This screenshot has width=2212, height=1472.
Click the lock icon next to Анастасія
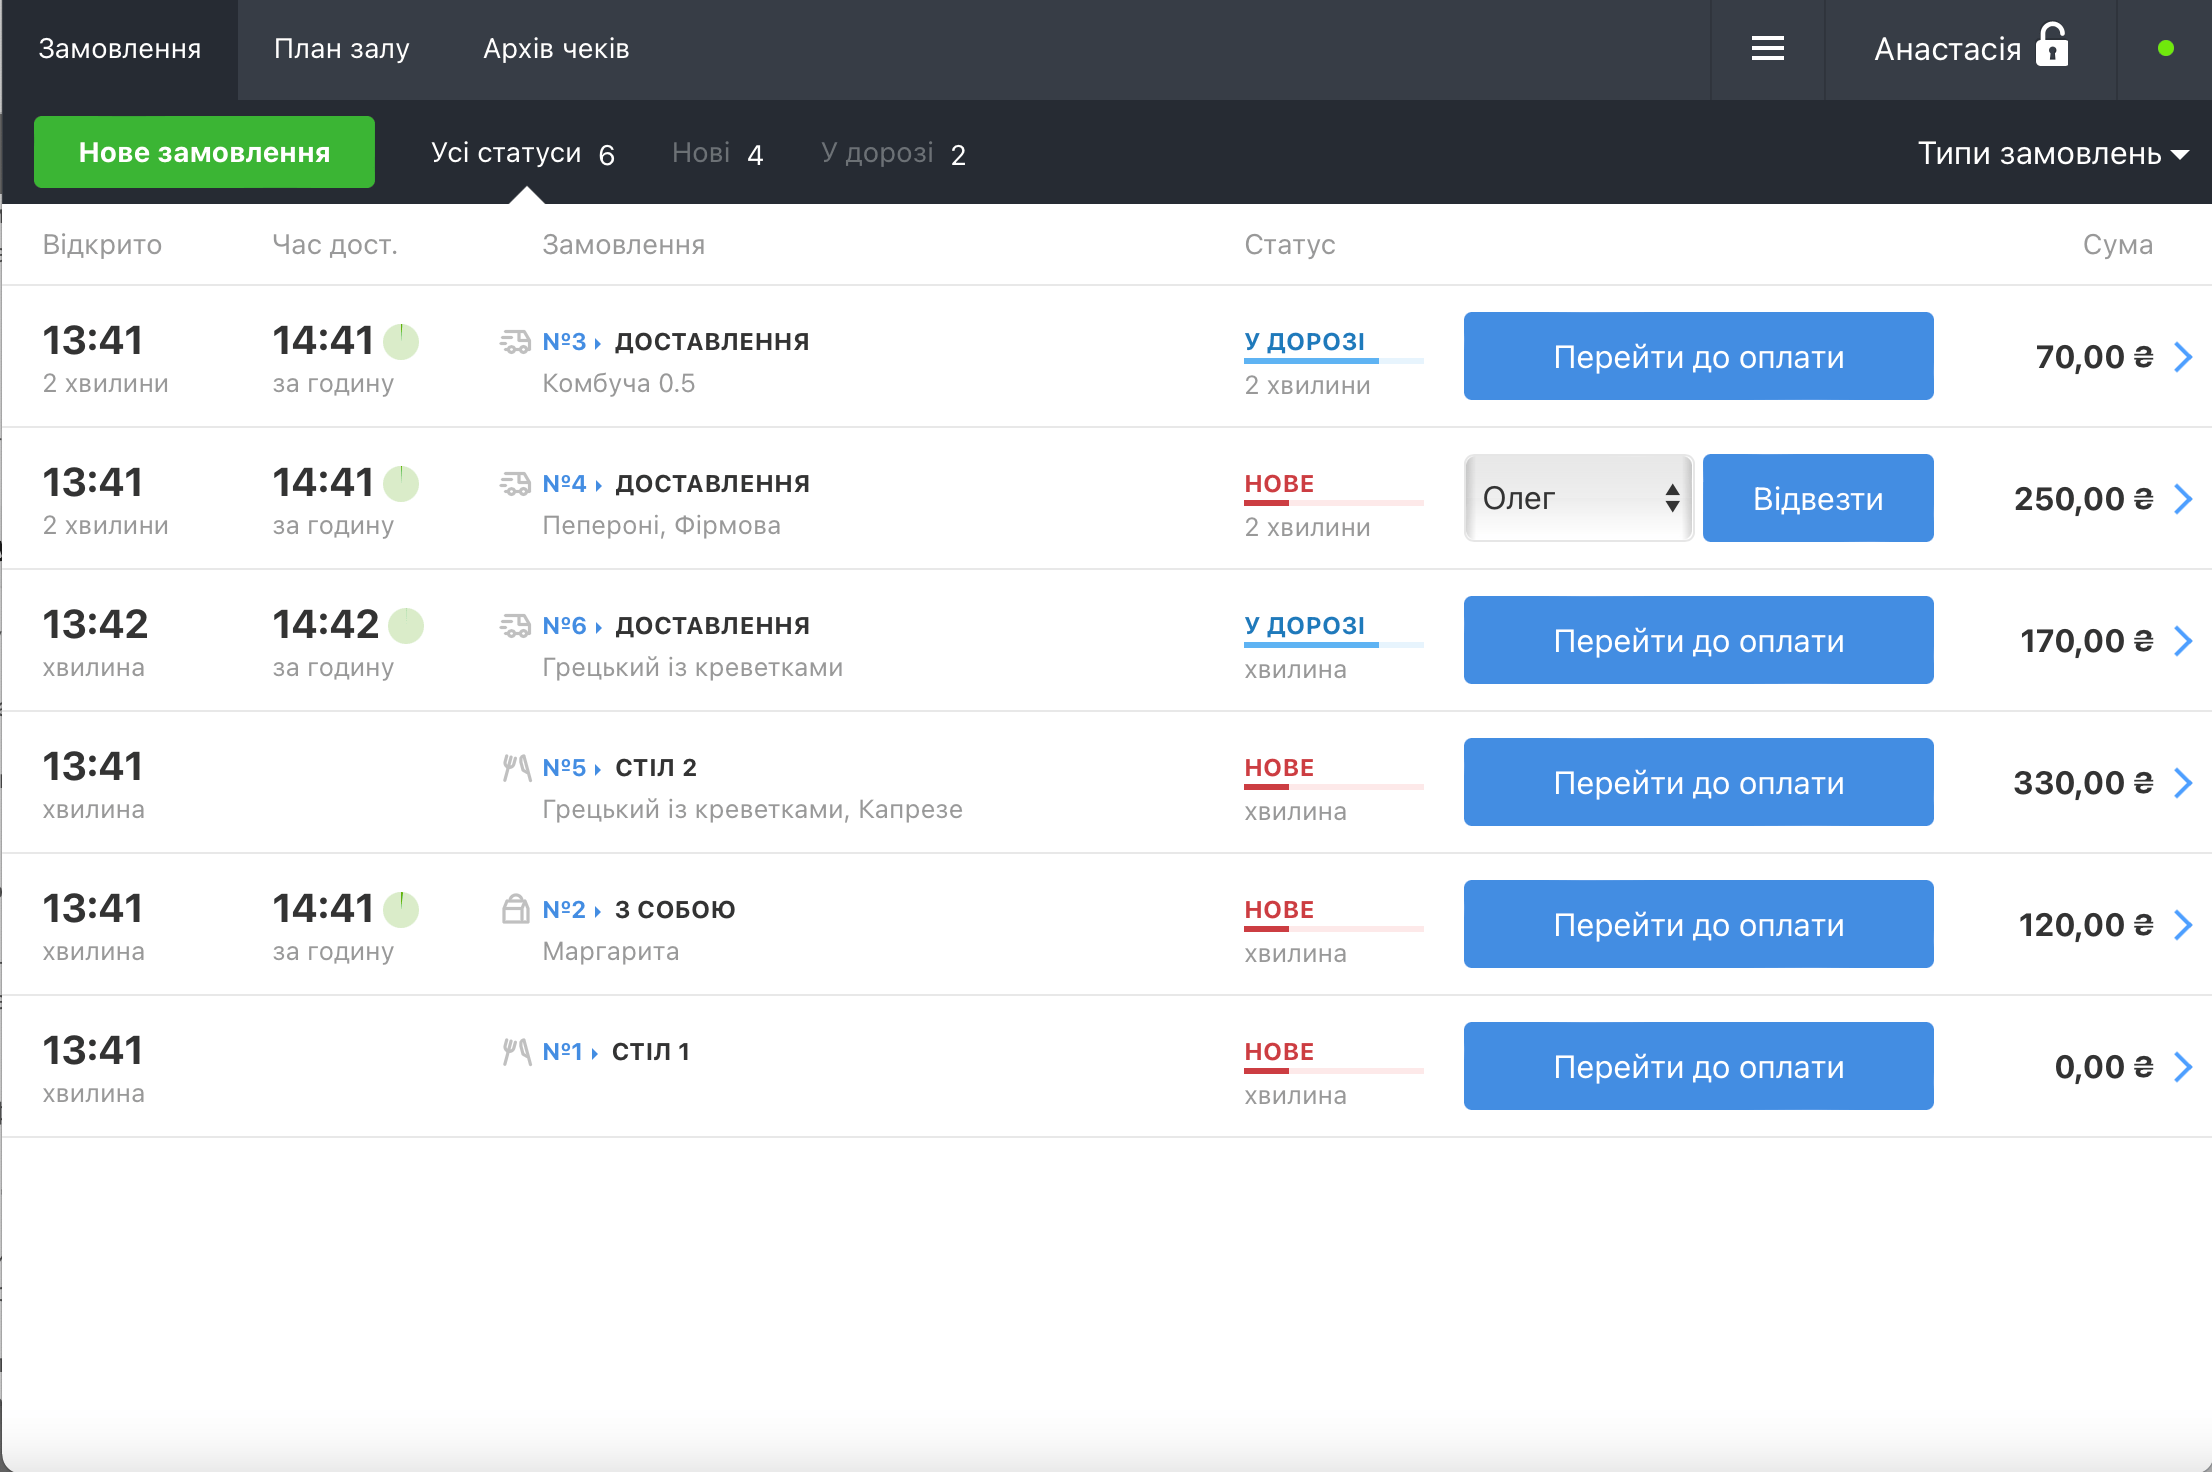click(2051, 46)
